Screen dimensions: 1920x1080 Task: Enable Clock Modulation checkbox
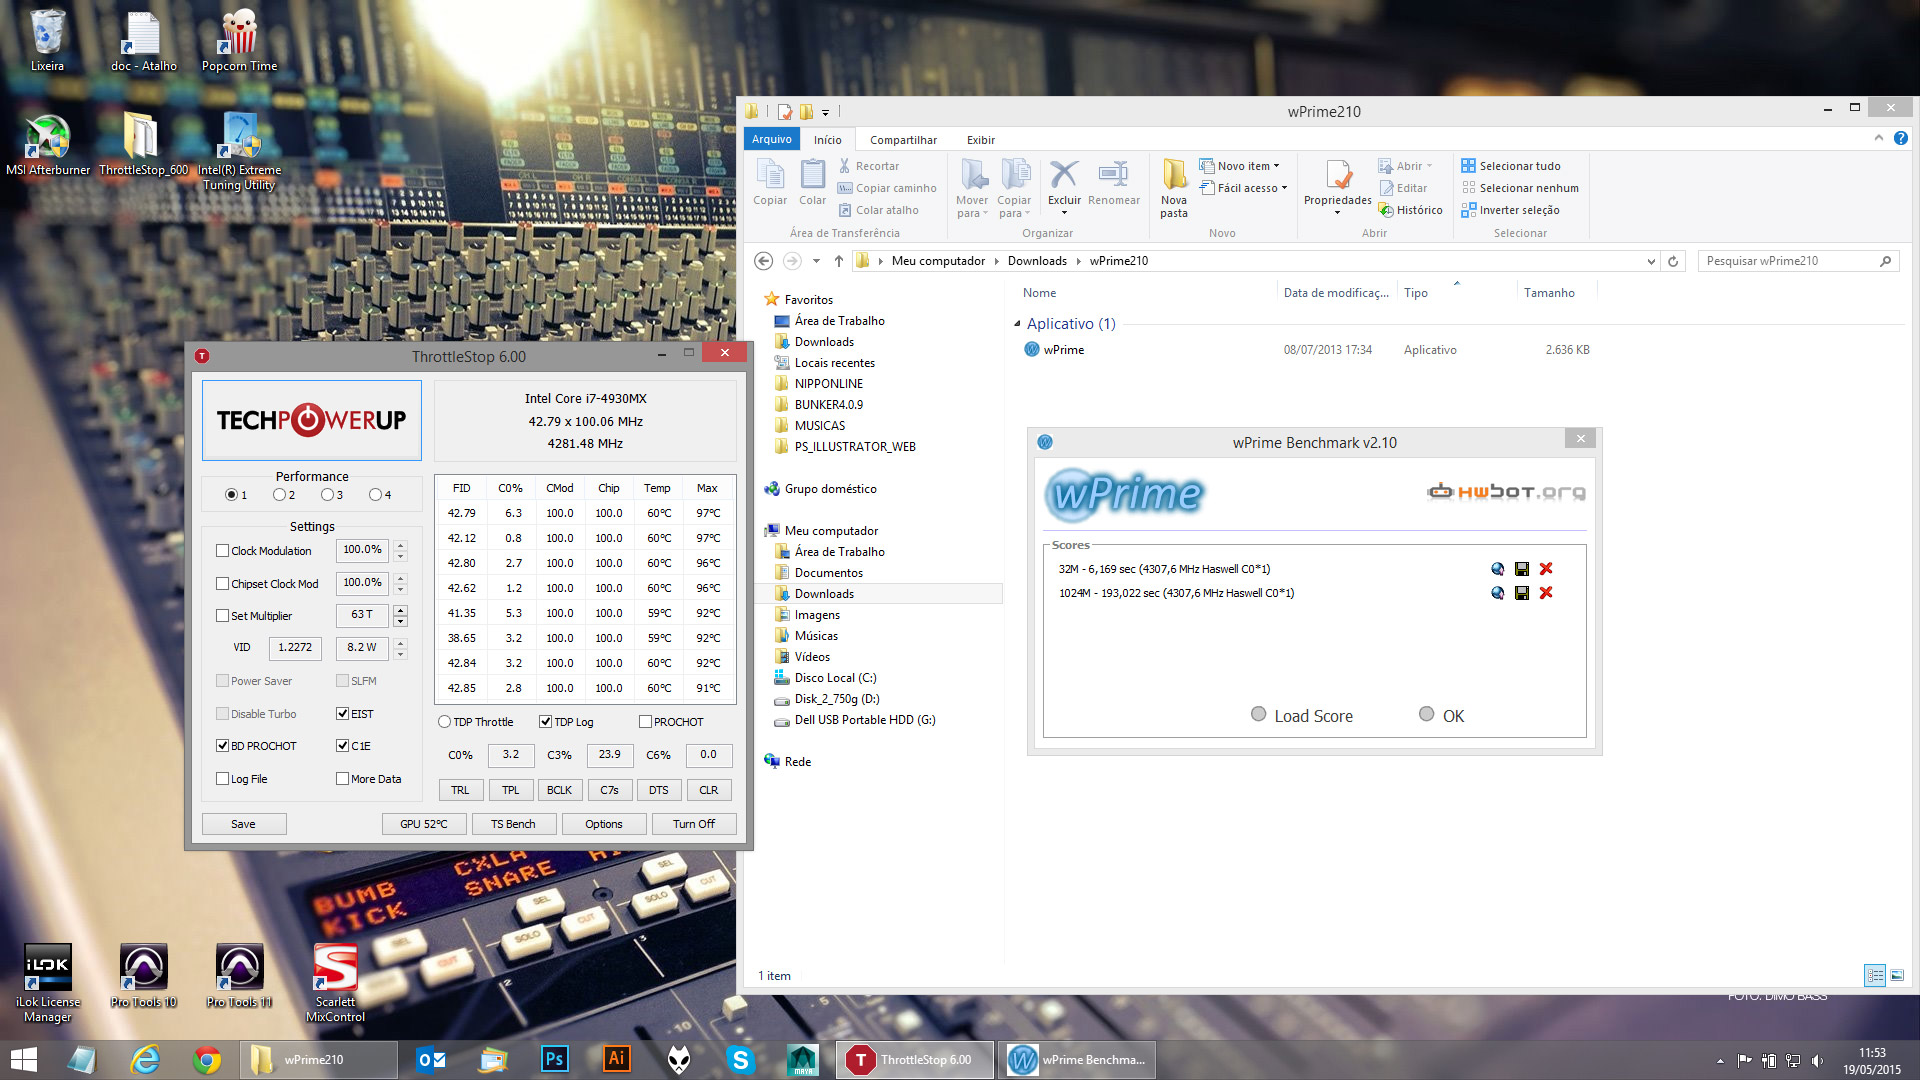[222, 551]
